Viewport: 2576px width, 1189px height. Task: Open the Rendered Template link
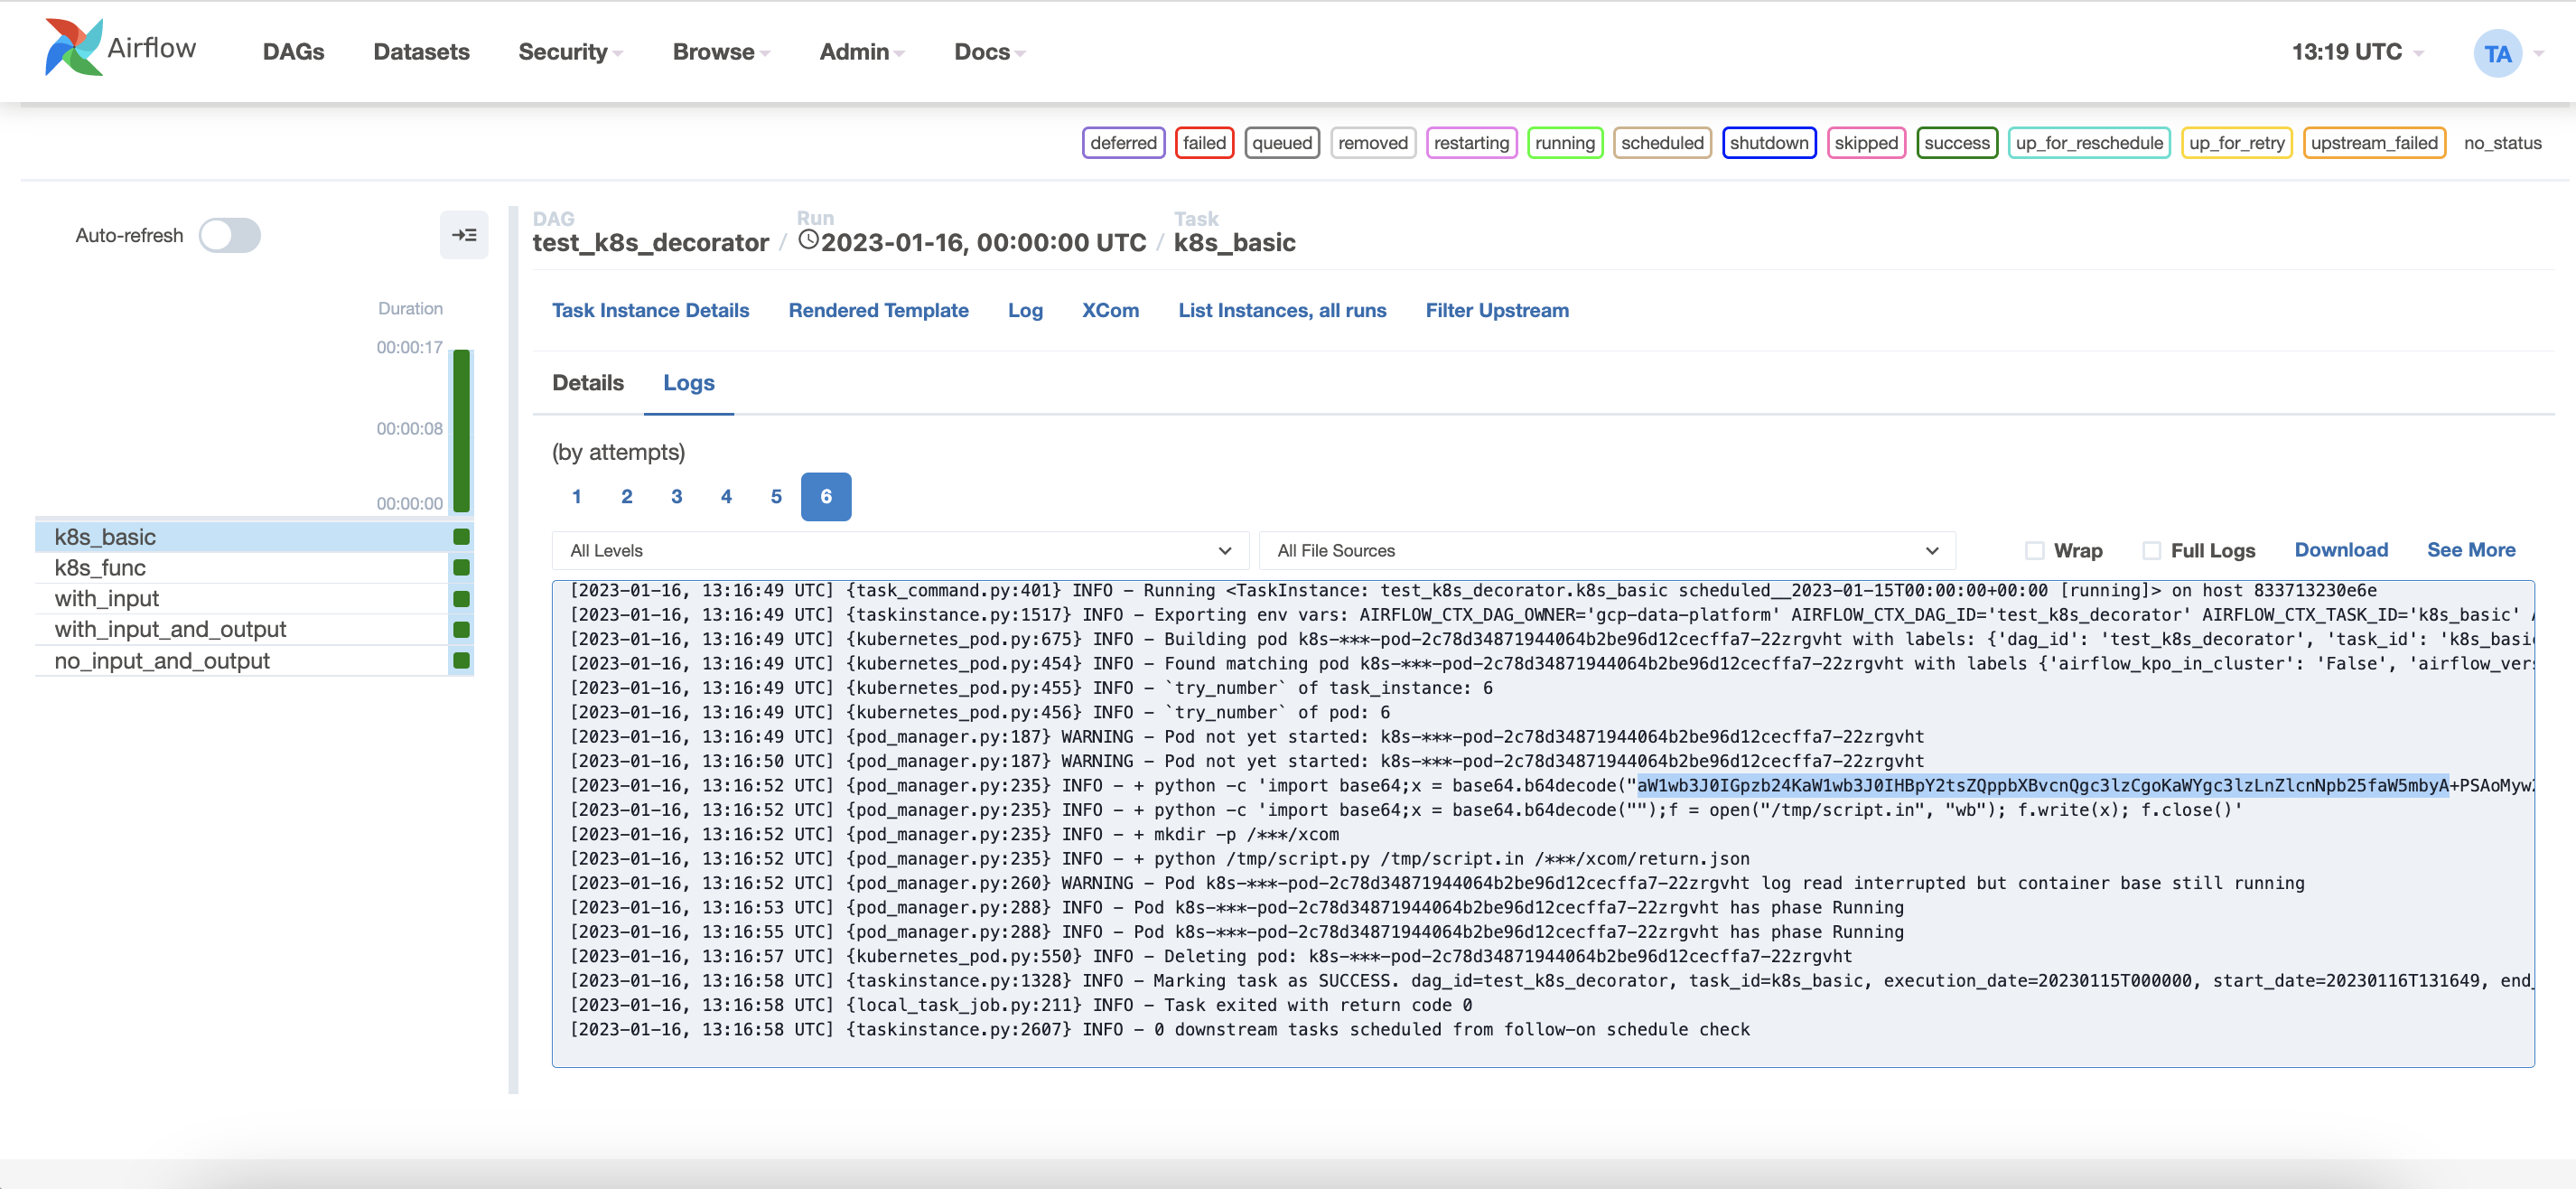pos(878,311)
